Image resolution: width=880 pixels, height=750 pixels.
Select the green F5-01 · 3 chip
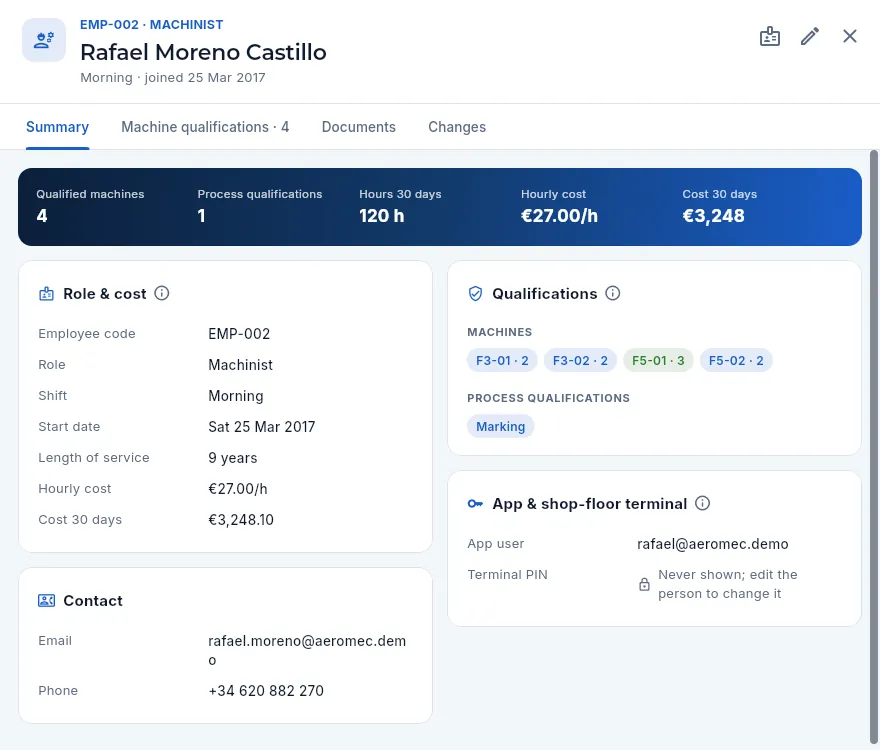point(658,360)
